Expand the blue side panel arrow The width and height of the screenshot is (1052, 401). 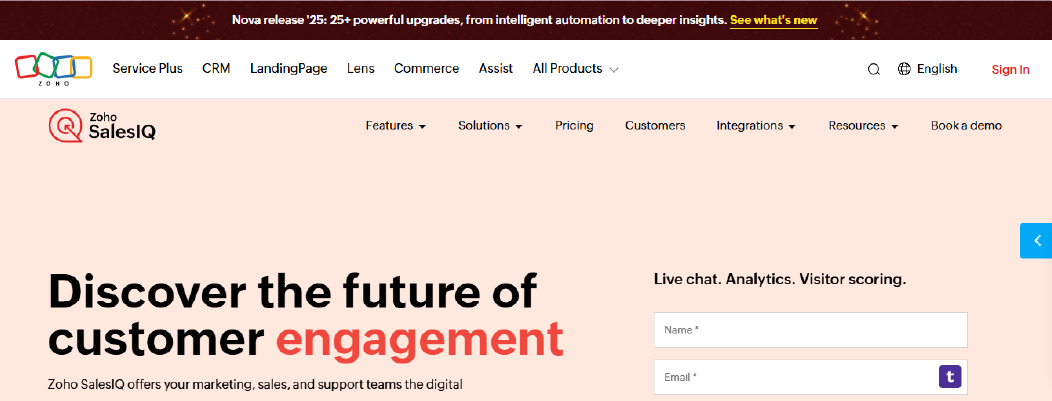click(1037, 241)
